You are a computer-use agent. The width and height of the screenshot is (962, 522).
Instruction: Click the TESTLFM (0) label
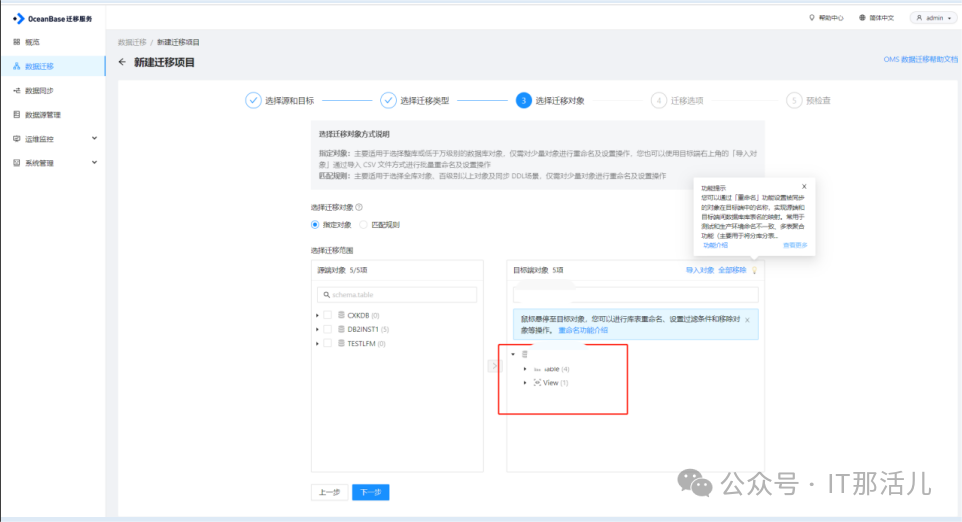(366, 344)
